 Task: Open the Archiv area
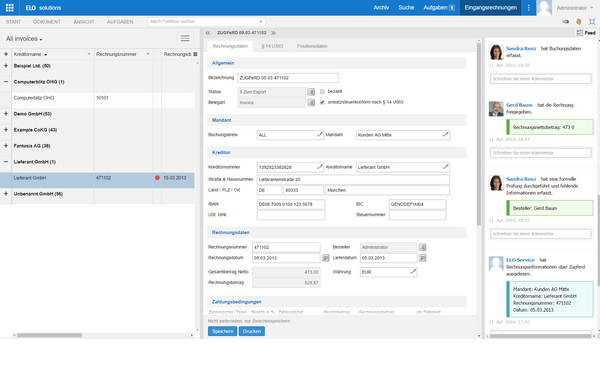381,8
